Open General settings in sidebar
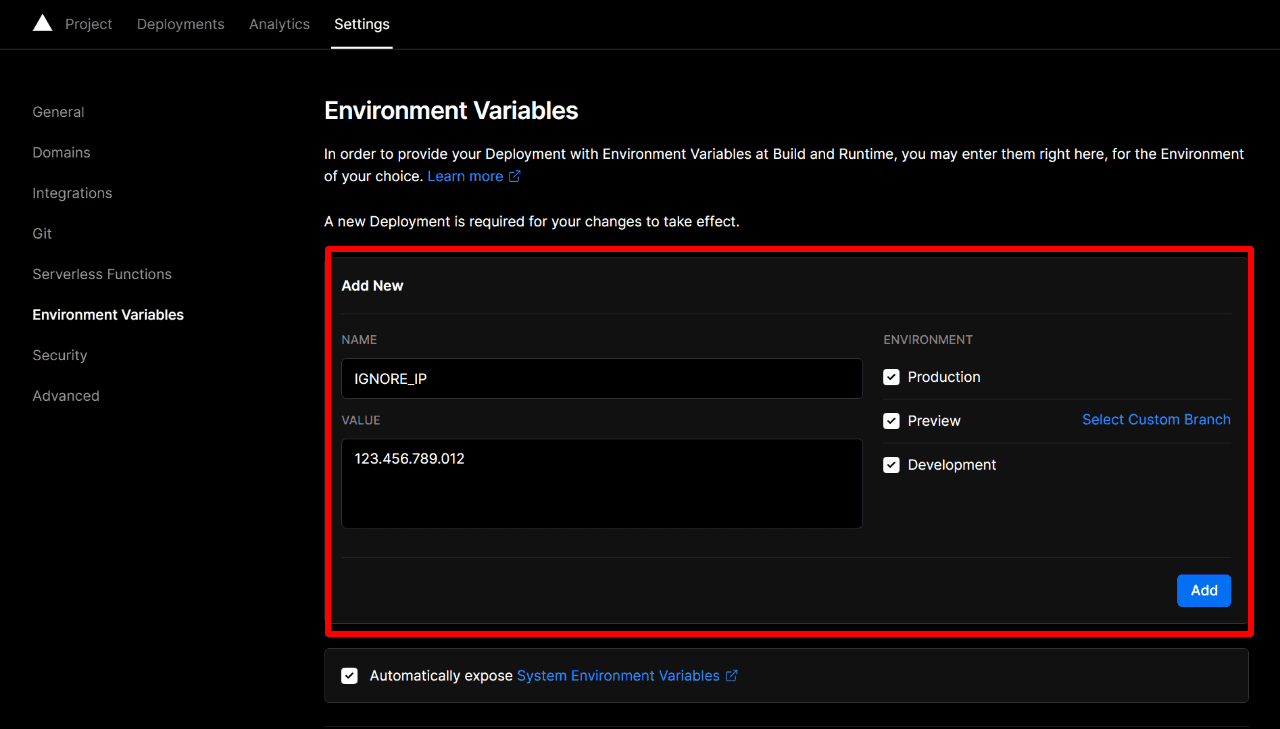This screenshot has width=1280, height=729. click(58, 112)
